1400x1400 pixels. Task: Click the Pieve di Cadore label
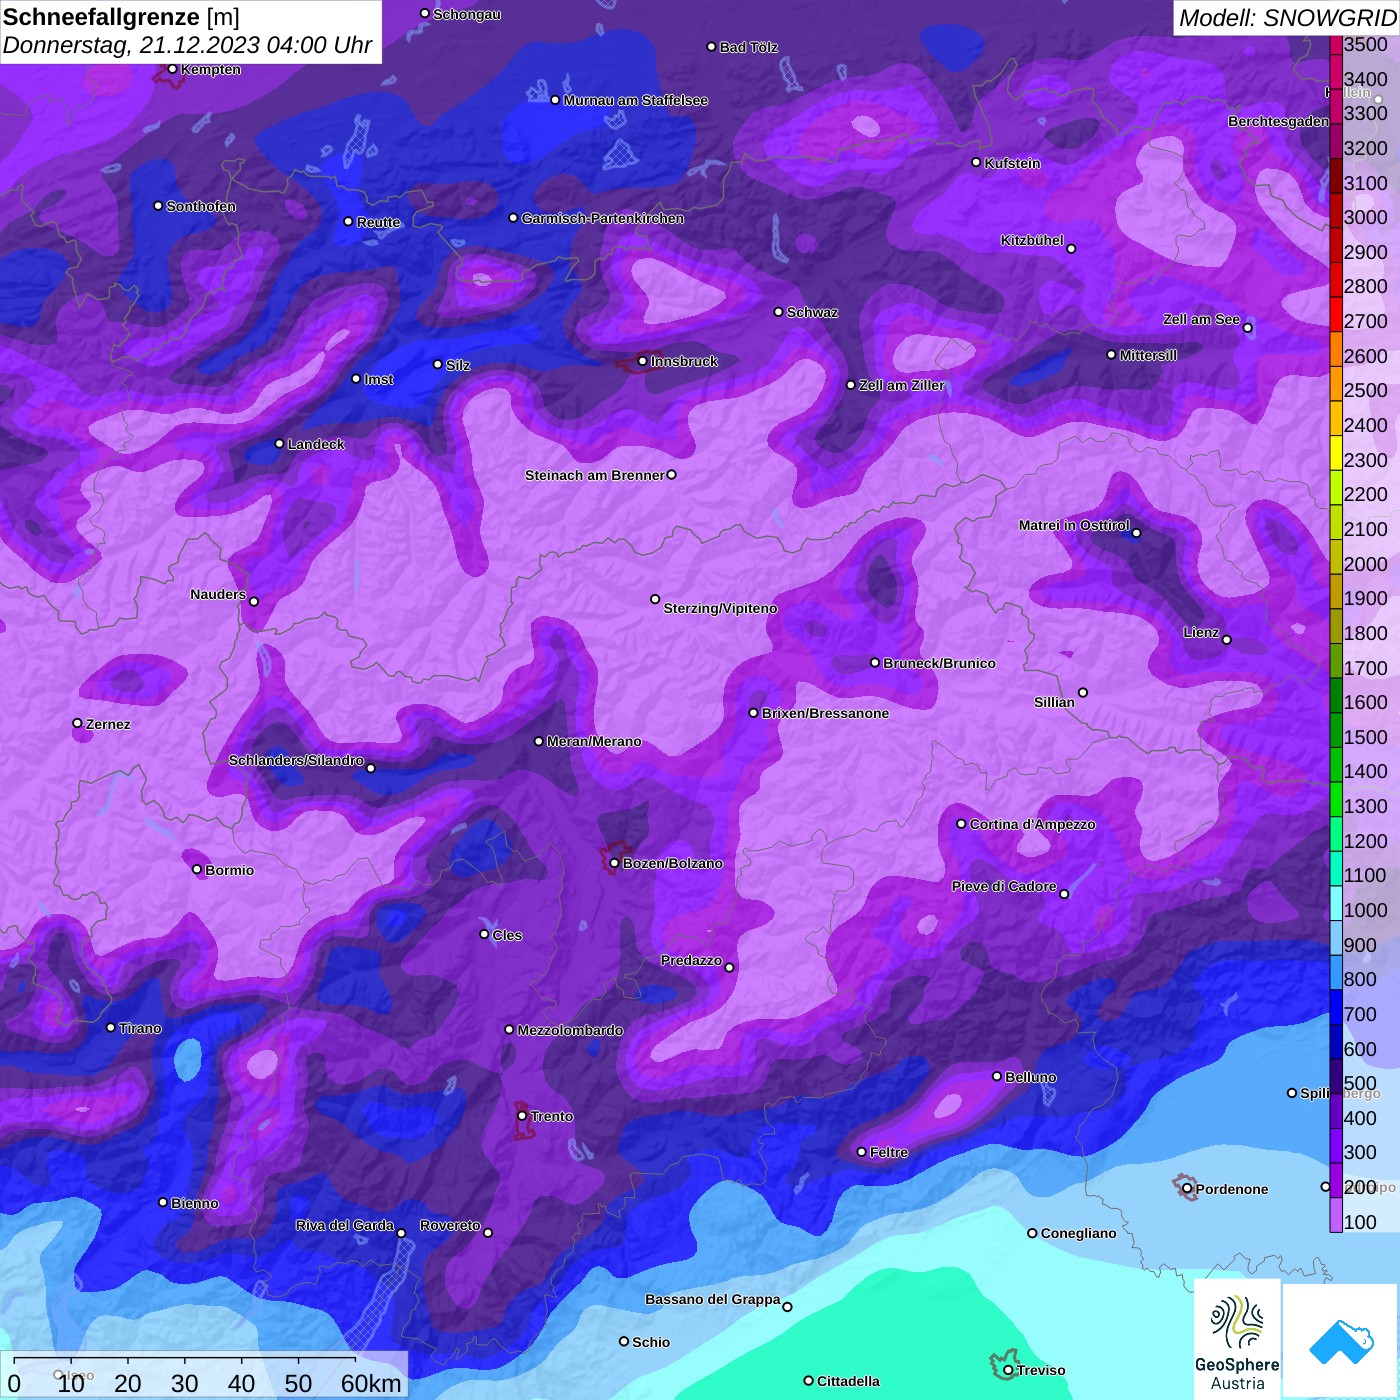(1003, 886)
